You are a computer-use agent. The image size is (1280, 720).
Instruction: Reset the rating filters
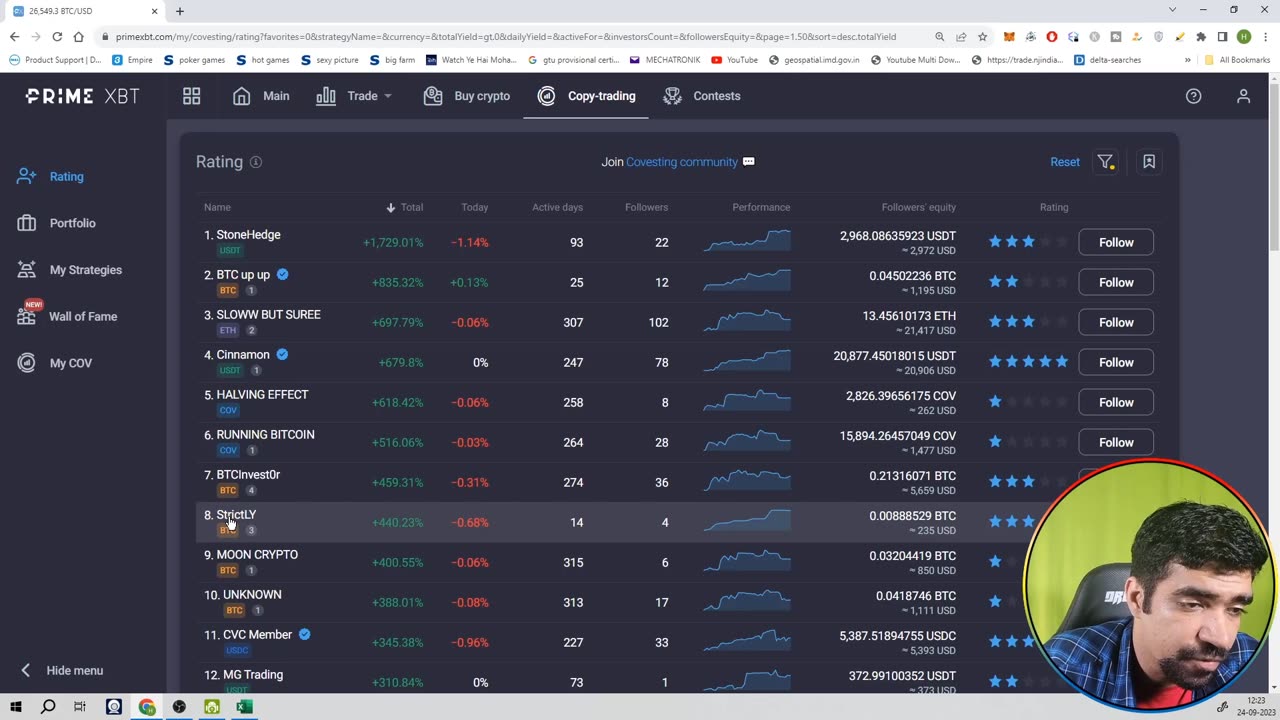click(1065, 162)
